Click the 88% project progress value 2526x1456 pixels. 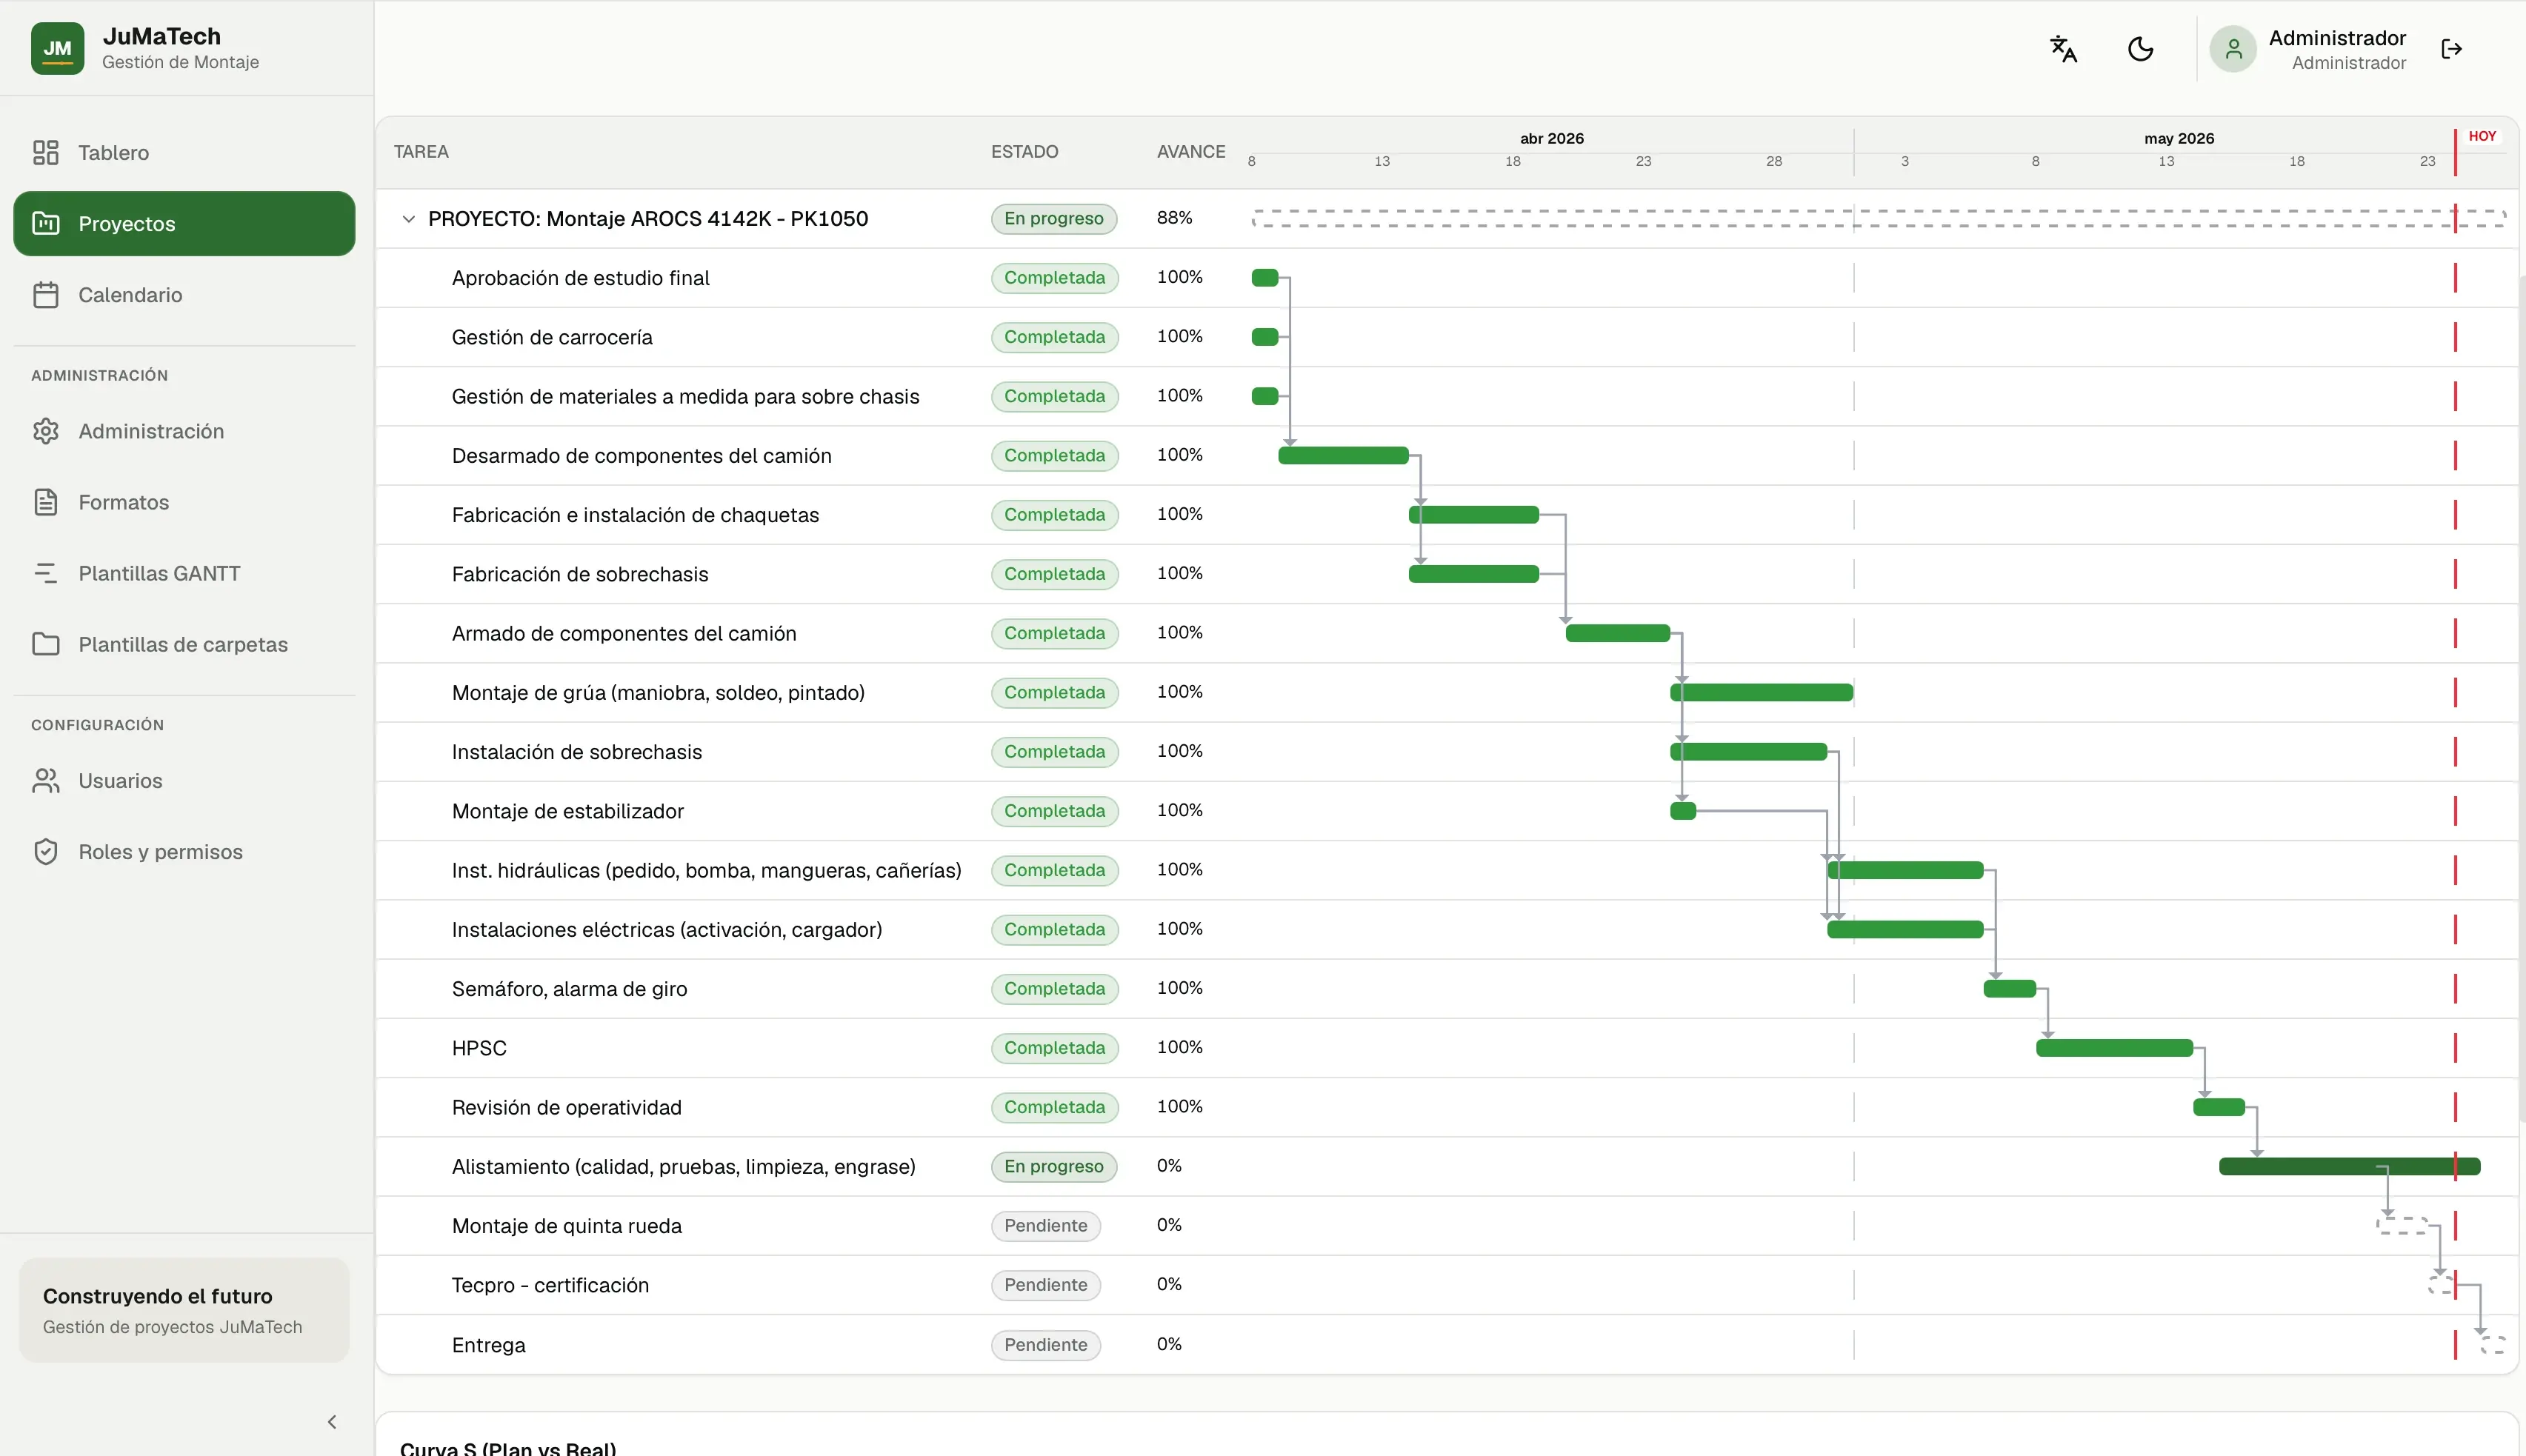pos(1174,217)
